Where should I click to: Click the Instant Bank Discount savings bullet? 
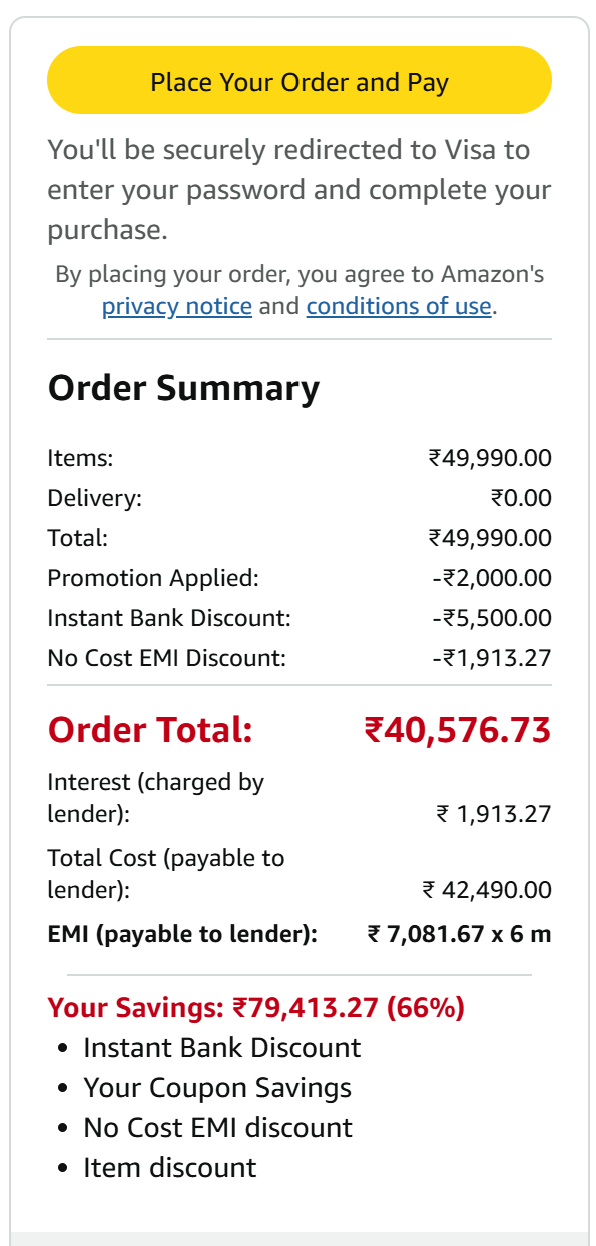[x=222, y=1048]
